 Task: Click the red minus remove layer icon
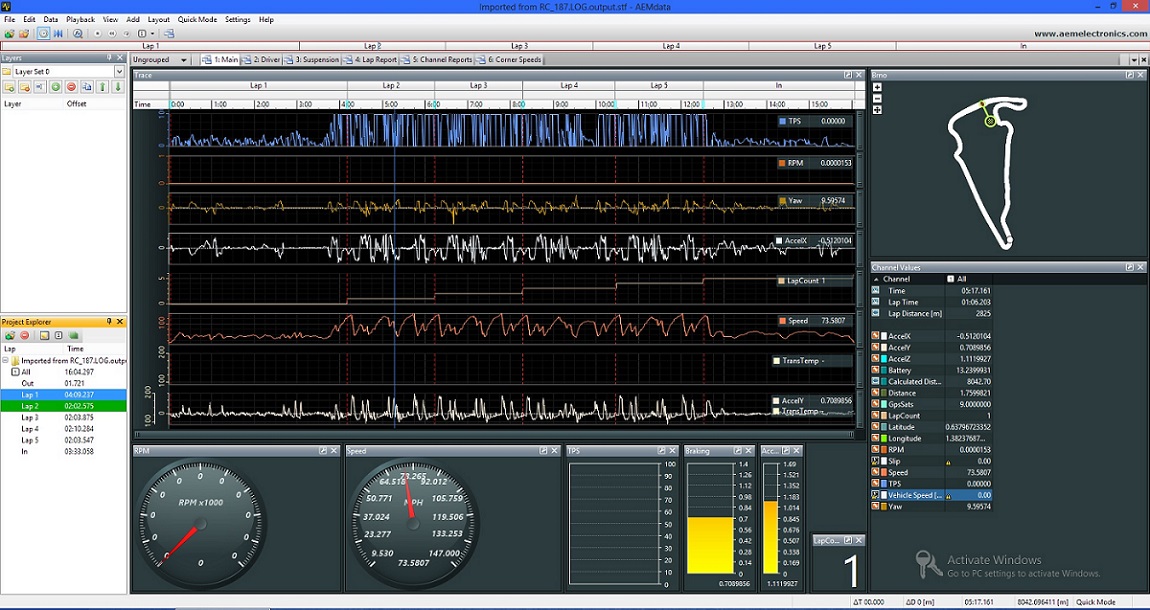tap(71, 87)
